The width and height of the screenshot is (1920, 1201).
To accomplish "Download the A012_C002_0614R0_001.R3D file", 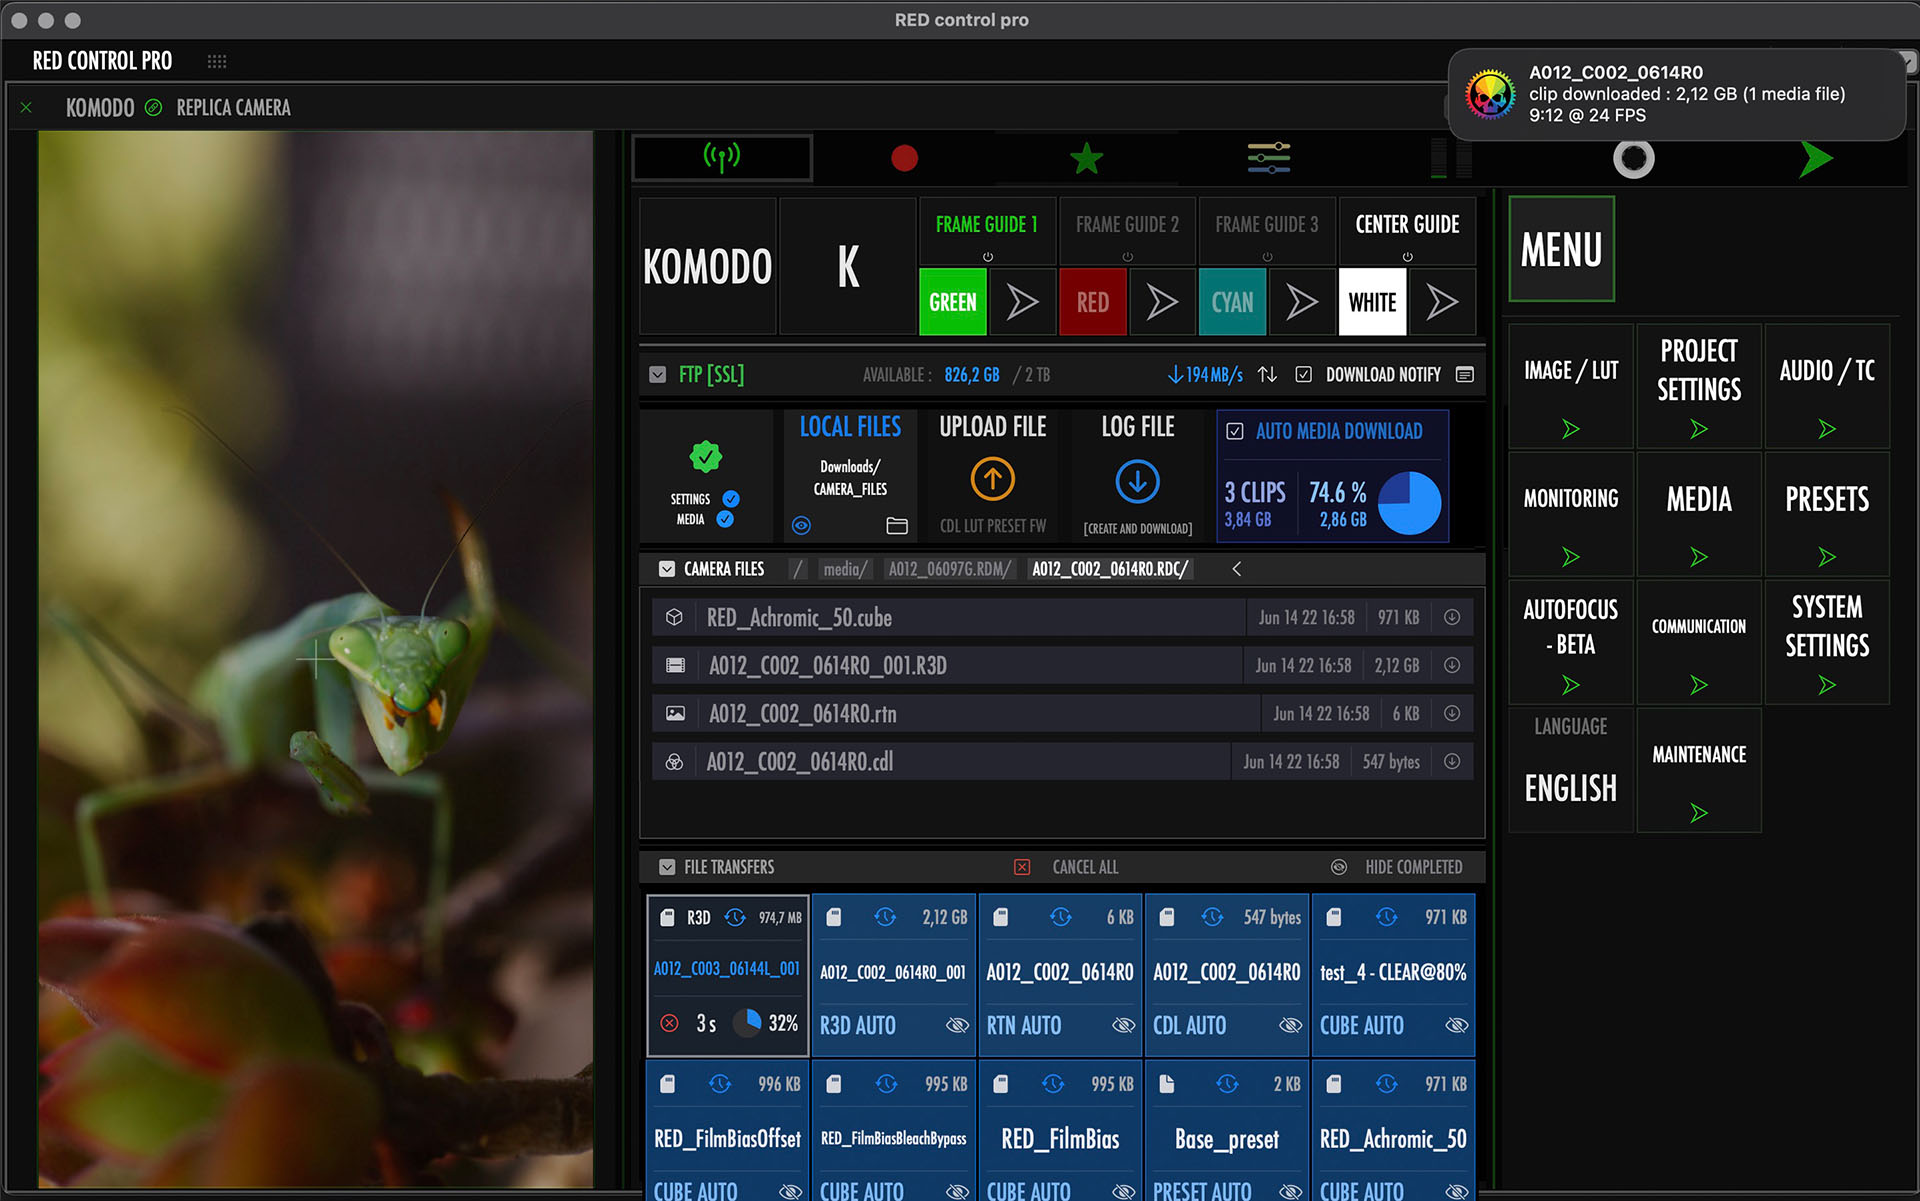I will [1452, 666].
